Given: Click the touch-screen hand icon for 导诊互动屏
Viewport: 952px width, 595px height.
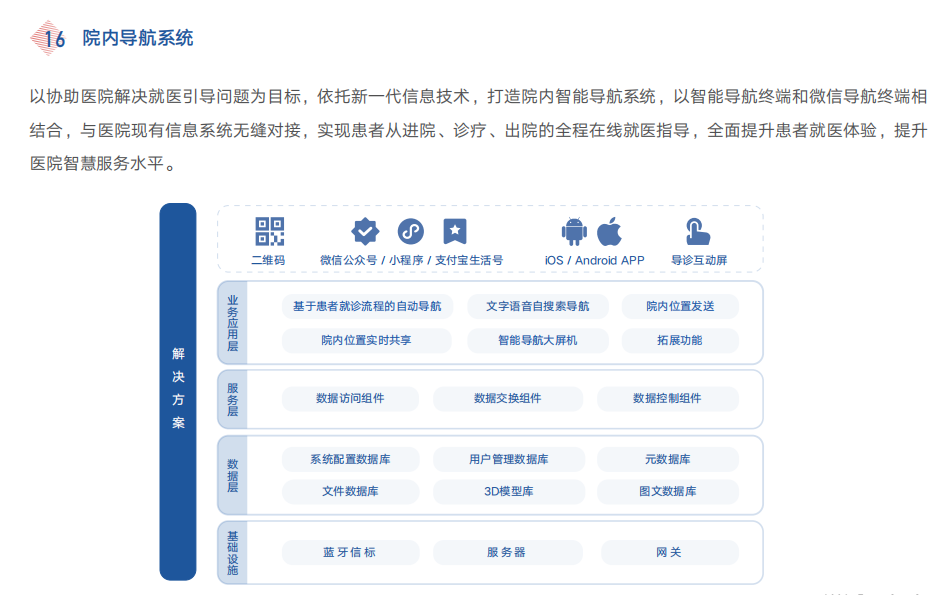Looking at the screenshot, I should 698,232.
